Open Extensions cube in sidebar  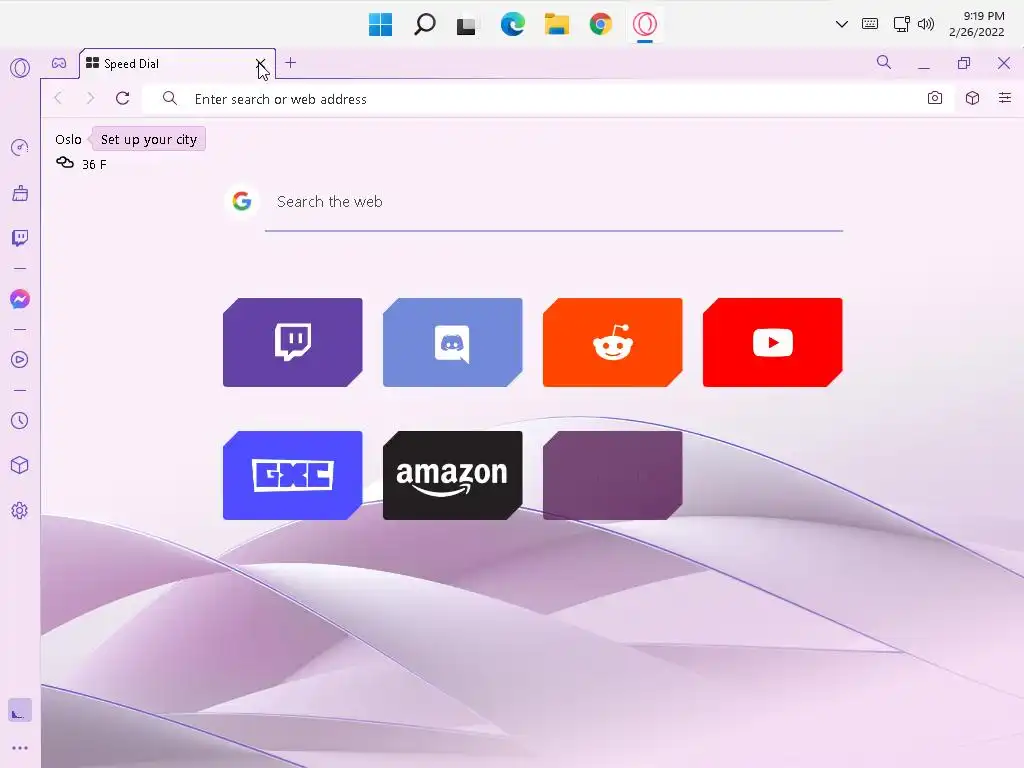[x=20, y=465]
